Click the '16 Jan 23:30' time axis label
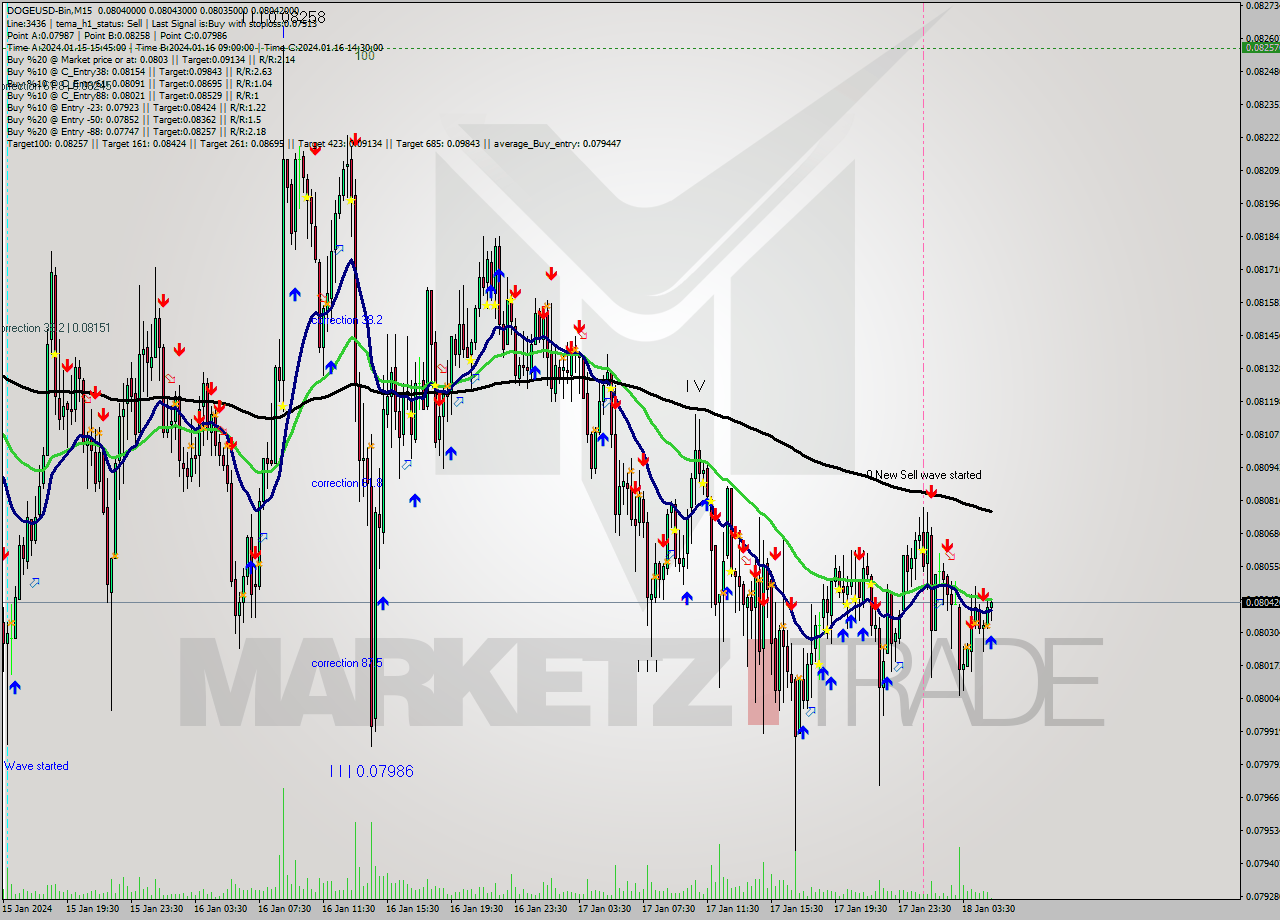The image size is (1280, 920). click(x=540, y=909)
